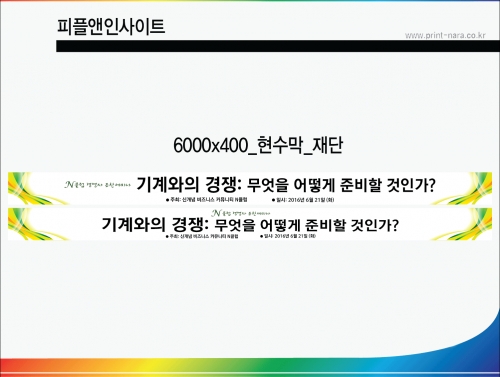The image size is (500, 377).
Task: Select the 6000x400_현수막_재단 label
Action: click(x=258, y=145)
